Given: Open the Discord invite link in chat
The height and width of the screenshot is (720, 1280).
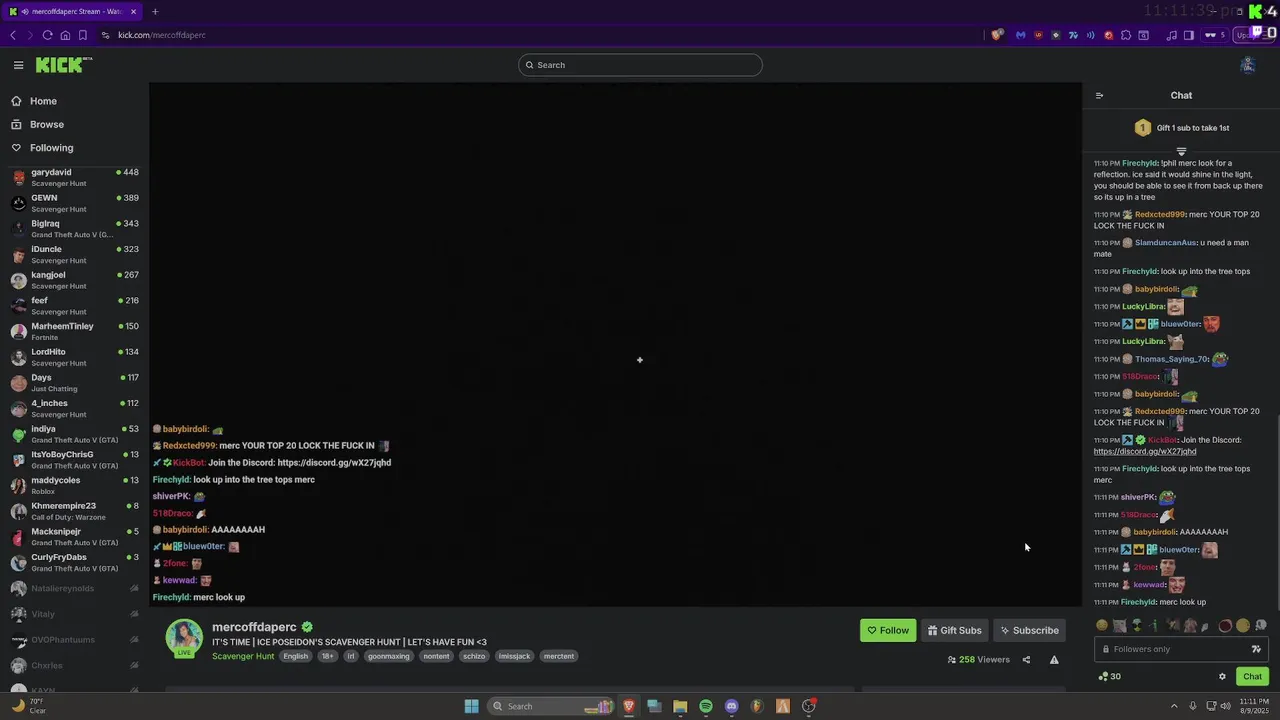Looking at the screenshot, I should (1145, 451).
